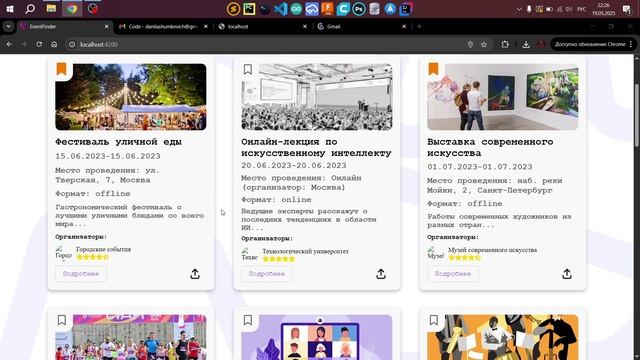This screenshot has height=360, width=640.
Task: Open Chrome three-dot menu
Action: coord(631,44)
